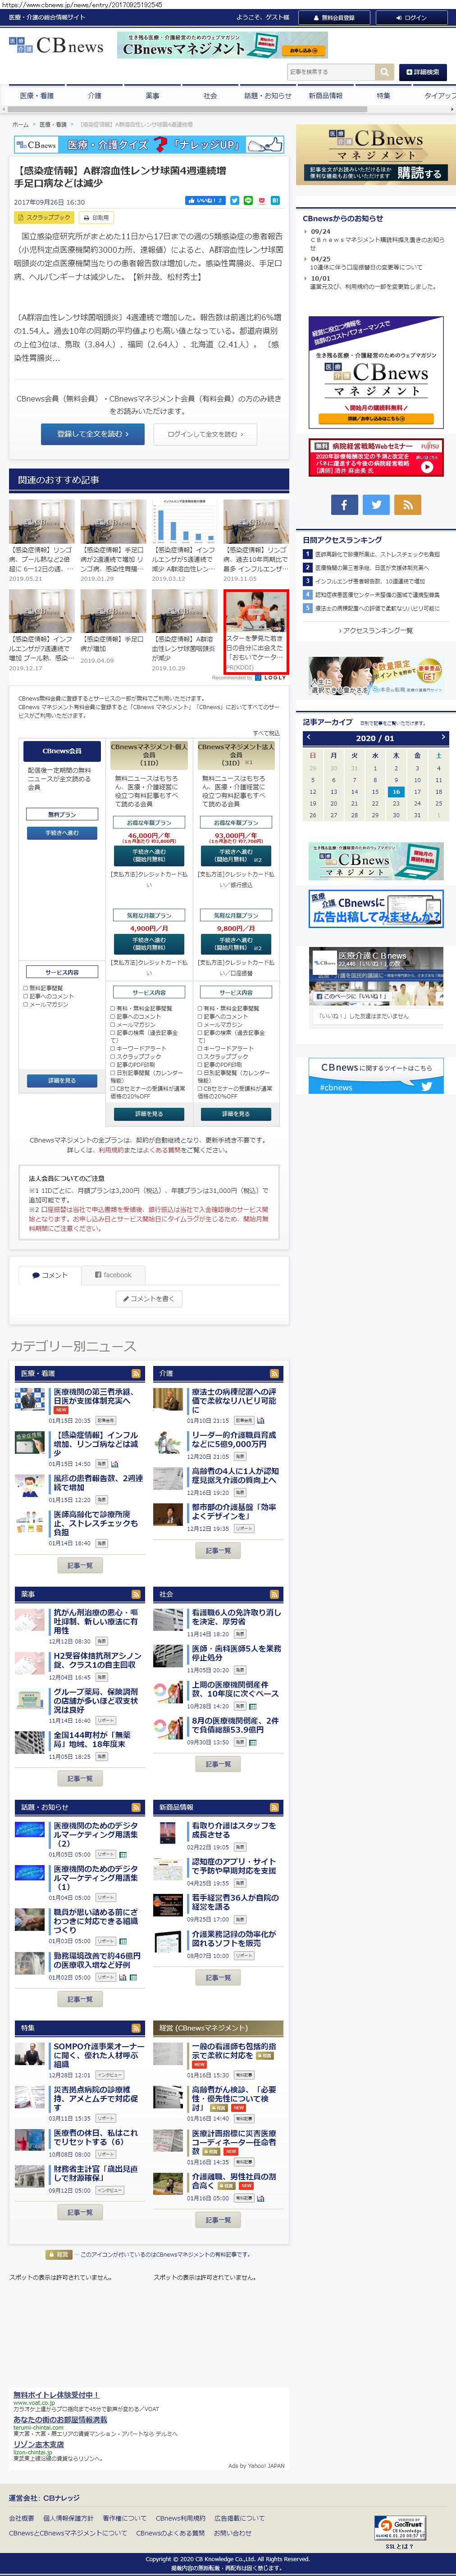Screen dimensions: 456x2576
Task: Open the Twitter icon in sidebar
Action: point(376,505)
